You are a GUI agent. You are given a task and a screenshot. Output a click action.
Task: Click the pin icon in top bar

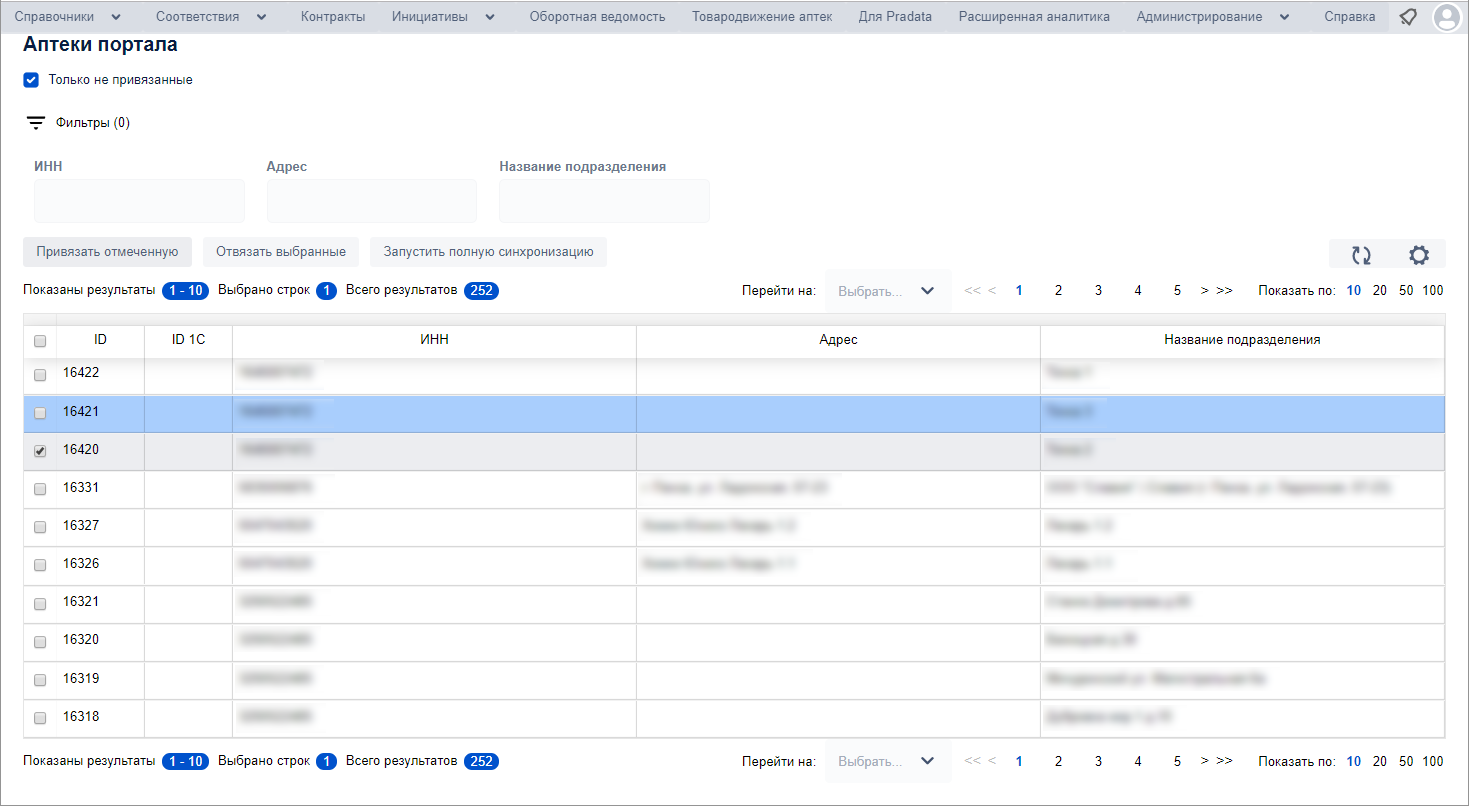coord(1408,17)
